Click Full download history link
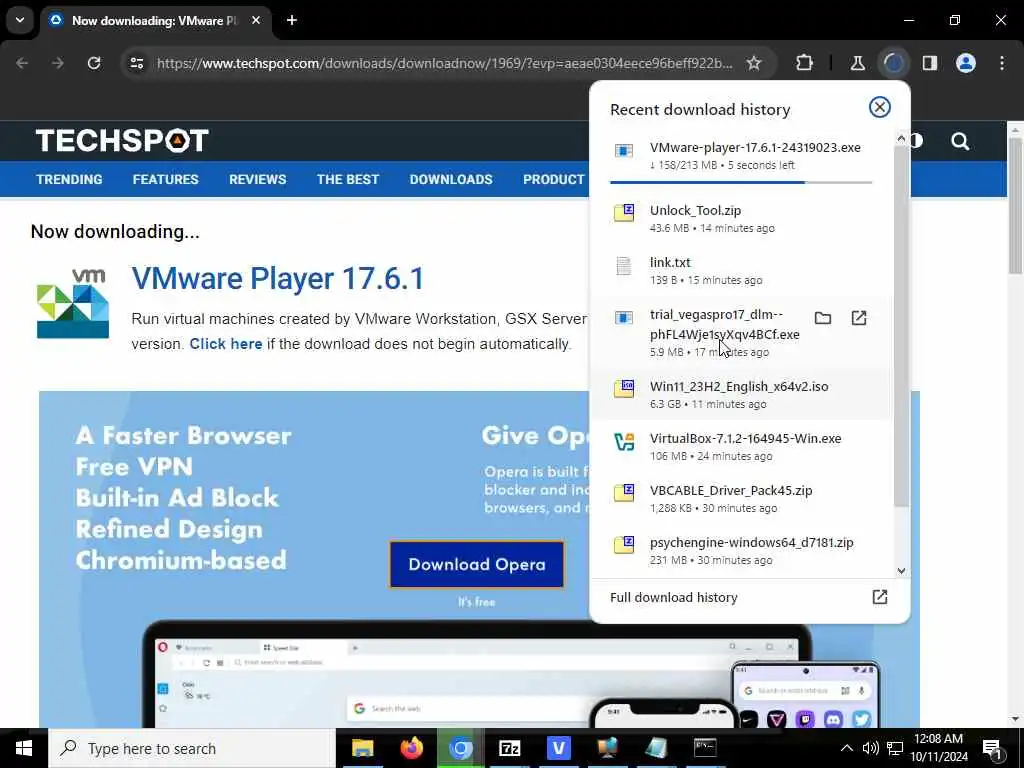The height and width of the screenshot is (768, 1024). pos(674,597)
